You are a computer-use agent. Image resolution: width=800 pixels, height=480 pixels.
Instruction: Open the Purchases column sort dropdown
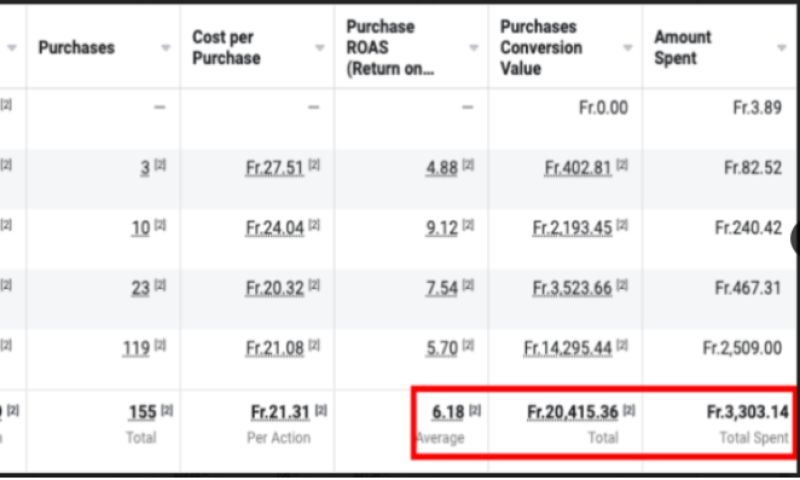[x=166, y=48]
